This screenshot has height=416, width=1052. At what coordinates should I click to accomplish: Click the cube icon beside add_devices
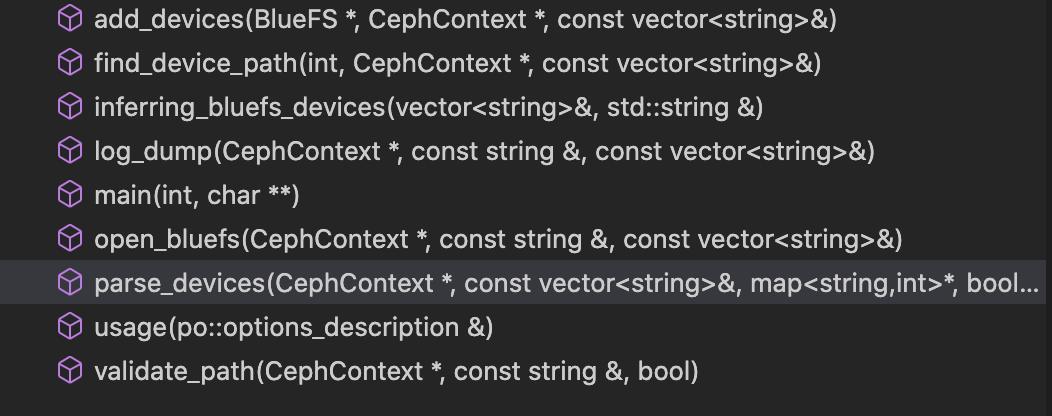point(69,19)
